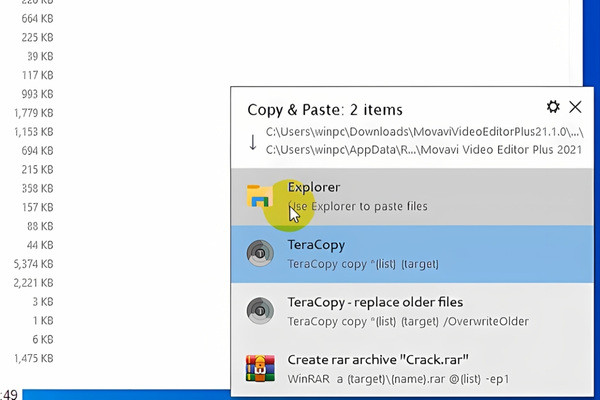Click the WinRAR a (target)\(name).rar command text

[x=398, y=379]
